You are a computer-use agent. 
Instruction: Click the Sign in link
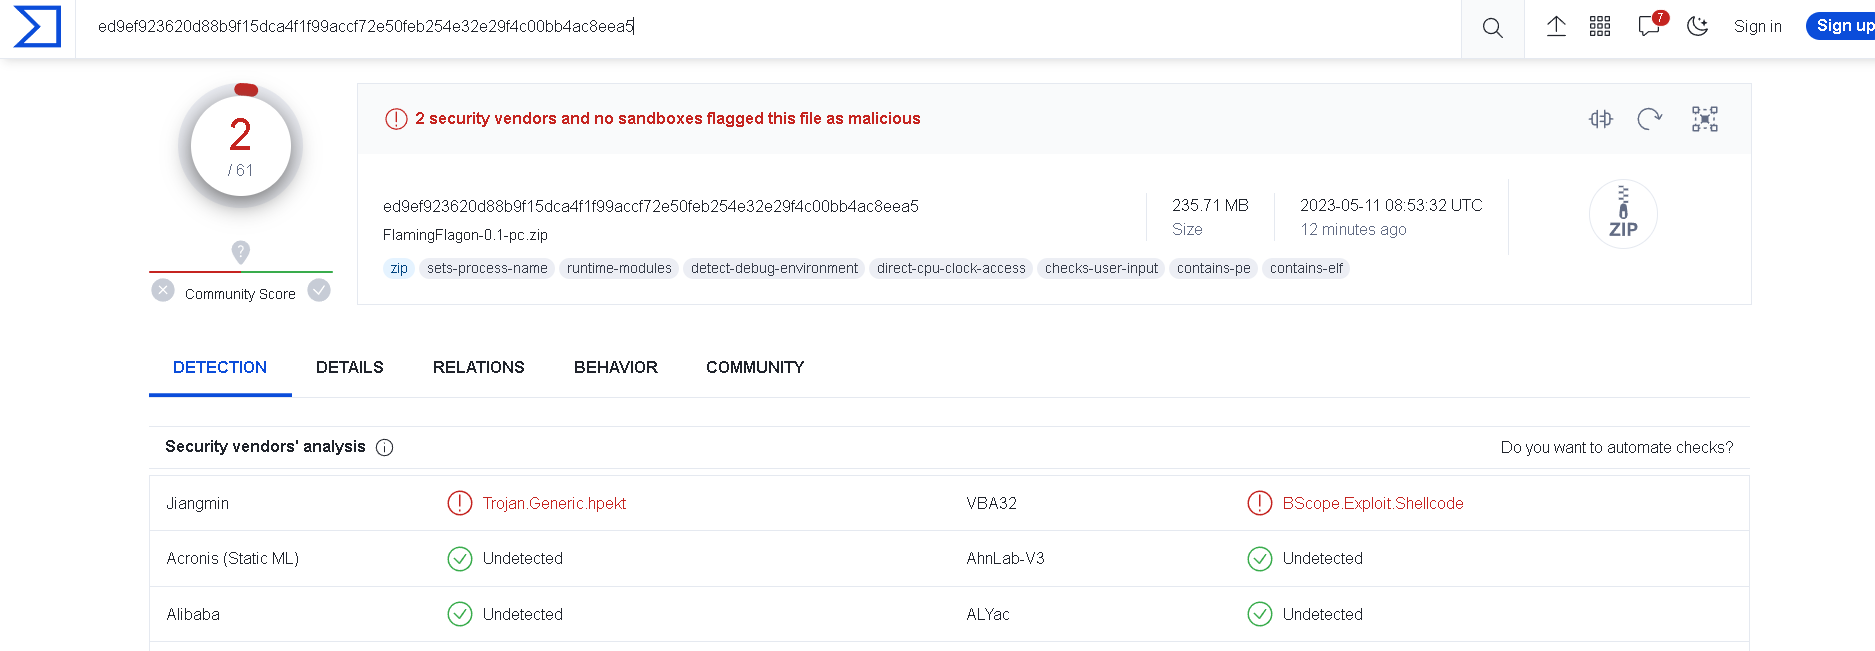tap(1757, 27)
